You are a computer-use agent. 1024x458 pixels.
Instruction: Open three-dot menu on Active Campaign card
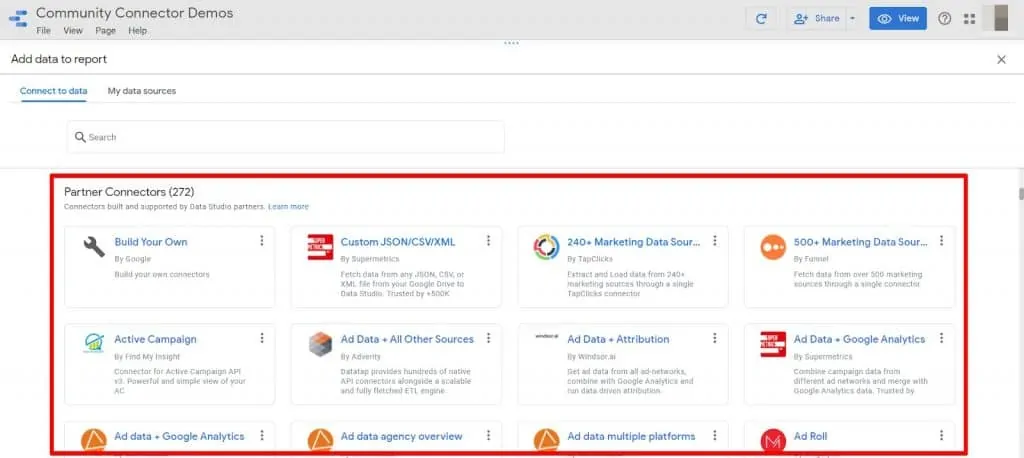coord(262,339)
